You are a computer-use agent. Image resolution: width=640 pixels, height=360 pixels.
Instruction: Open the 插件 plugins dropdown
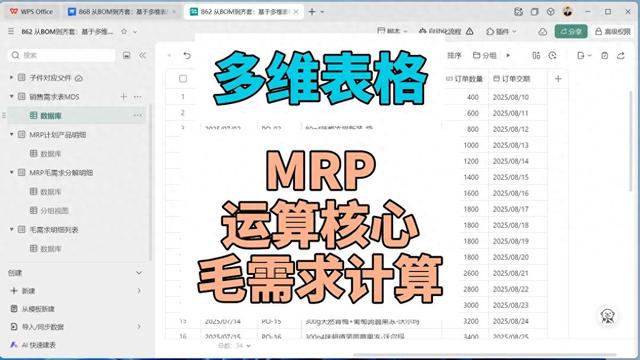(x=501, y=31)
